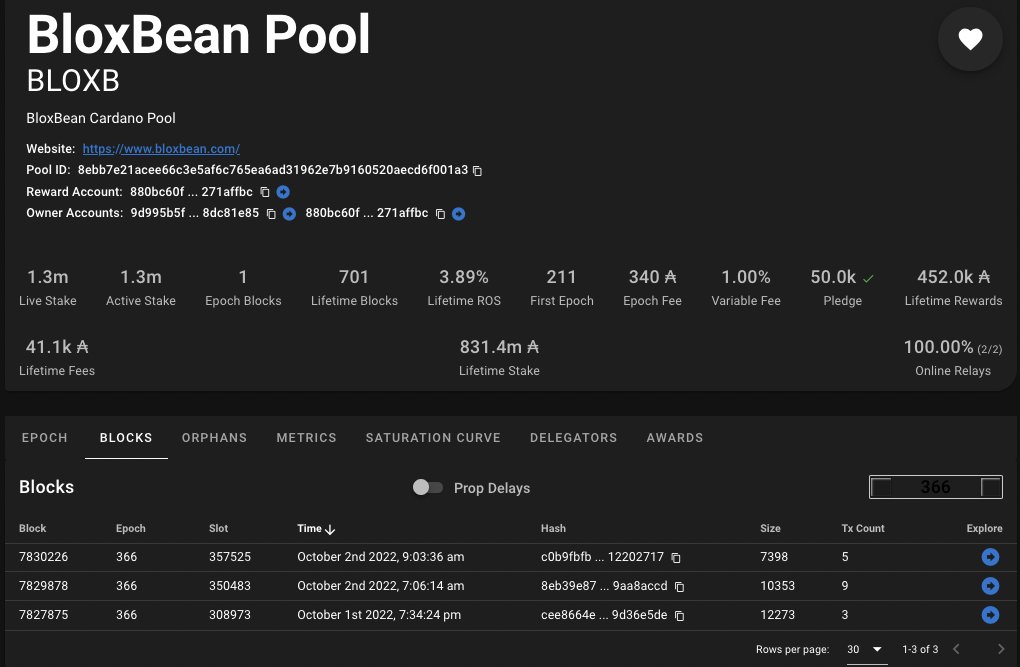Screen dimensions: 1020x667
Task: Favorite the pool with the heart icon
Action: 970,39
